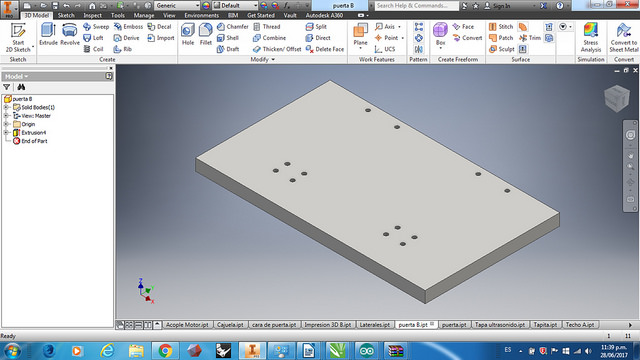Click the Sign In button
This screenshot has height=360, width=640.
497,6
